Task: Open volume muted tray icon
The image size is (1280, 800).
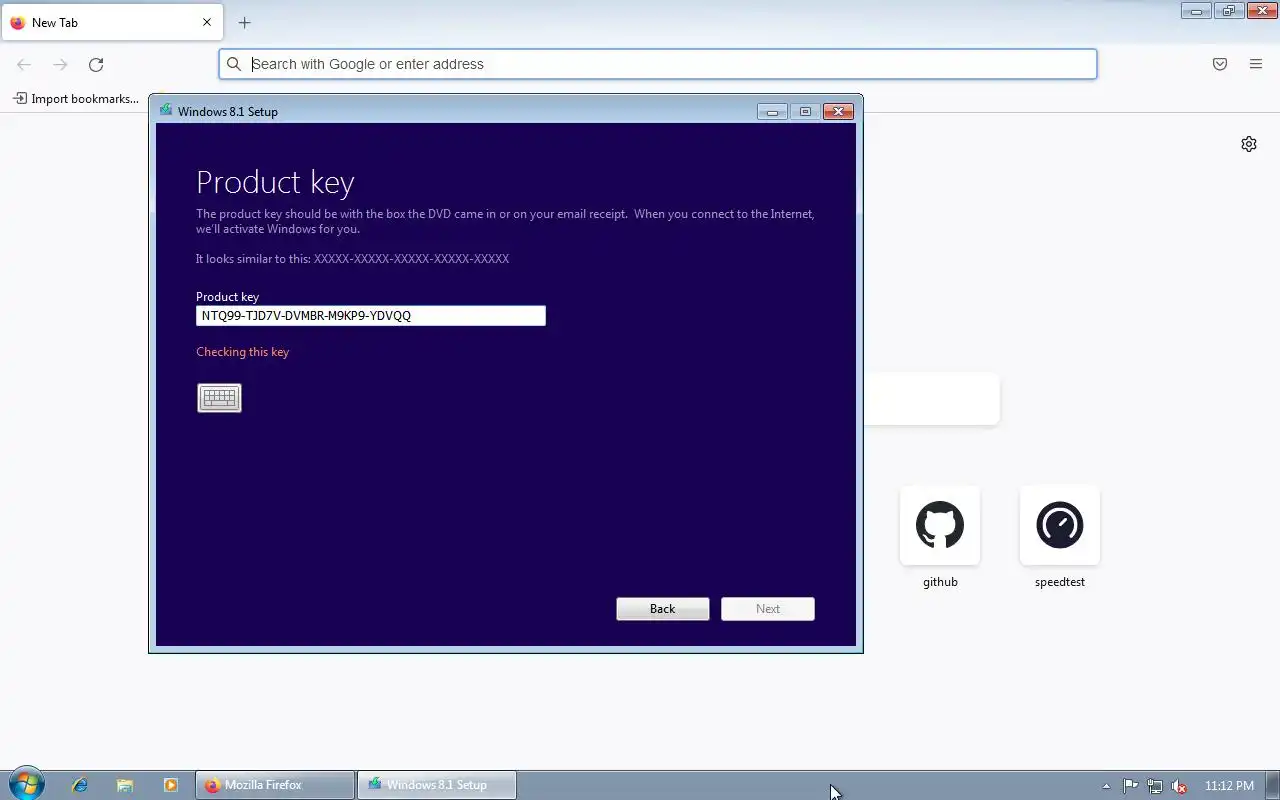Action: 1180,786
